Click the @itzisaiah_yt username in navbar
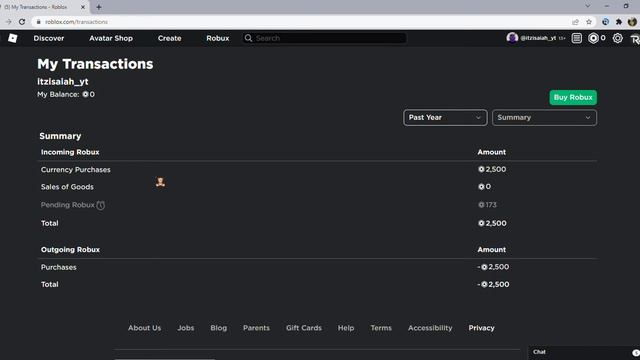640x360 pixels. pos(538,38)
